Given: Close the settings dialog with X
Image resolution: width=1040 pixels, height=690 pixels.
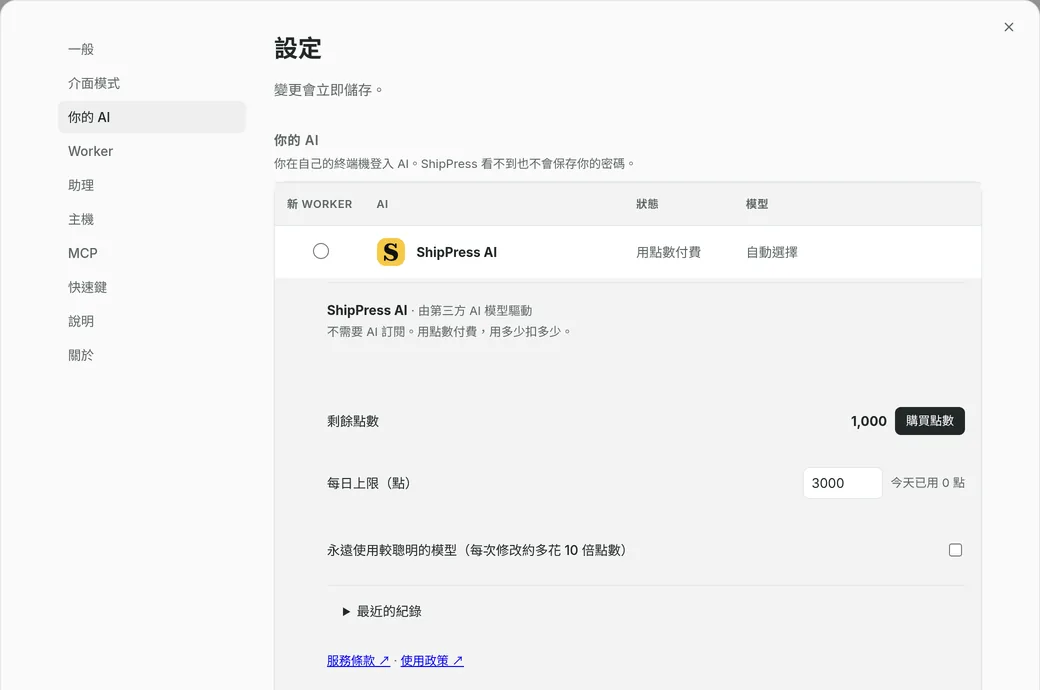Looking at the screenshot, I should click(x=1009, y=27).
